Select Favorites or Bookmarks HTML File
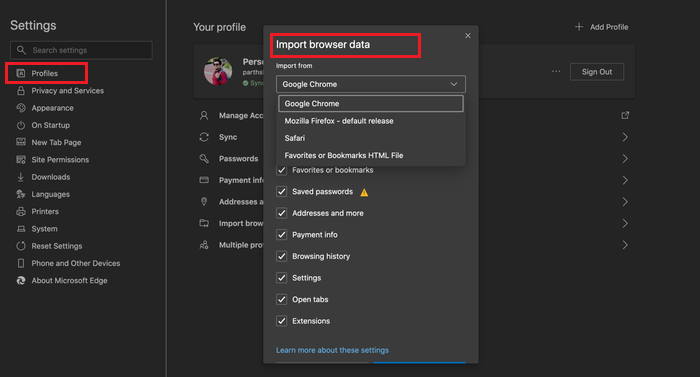This screenshot has width=700, height=377. pos(371,155)
